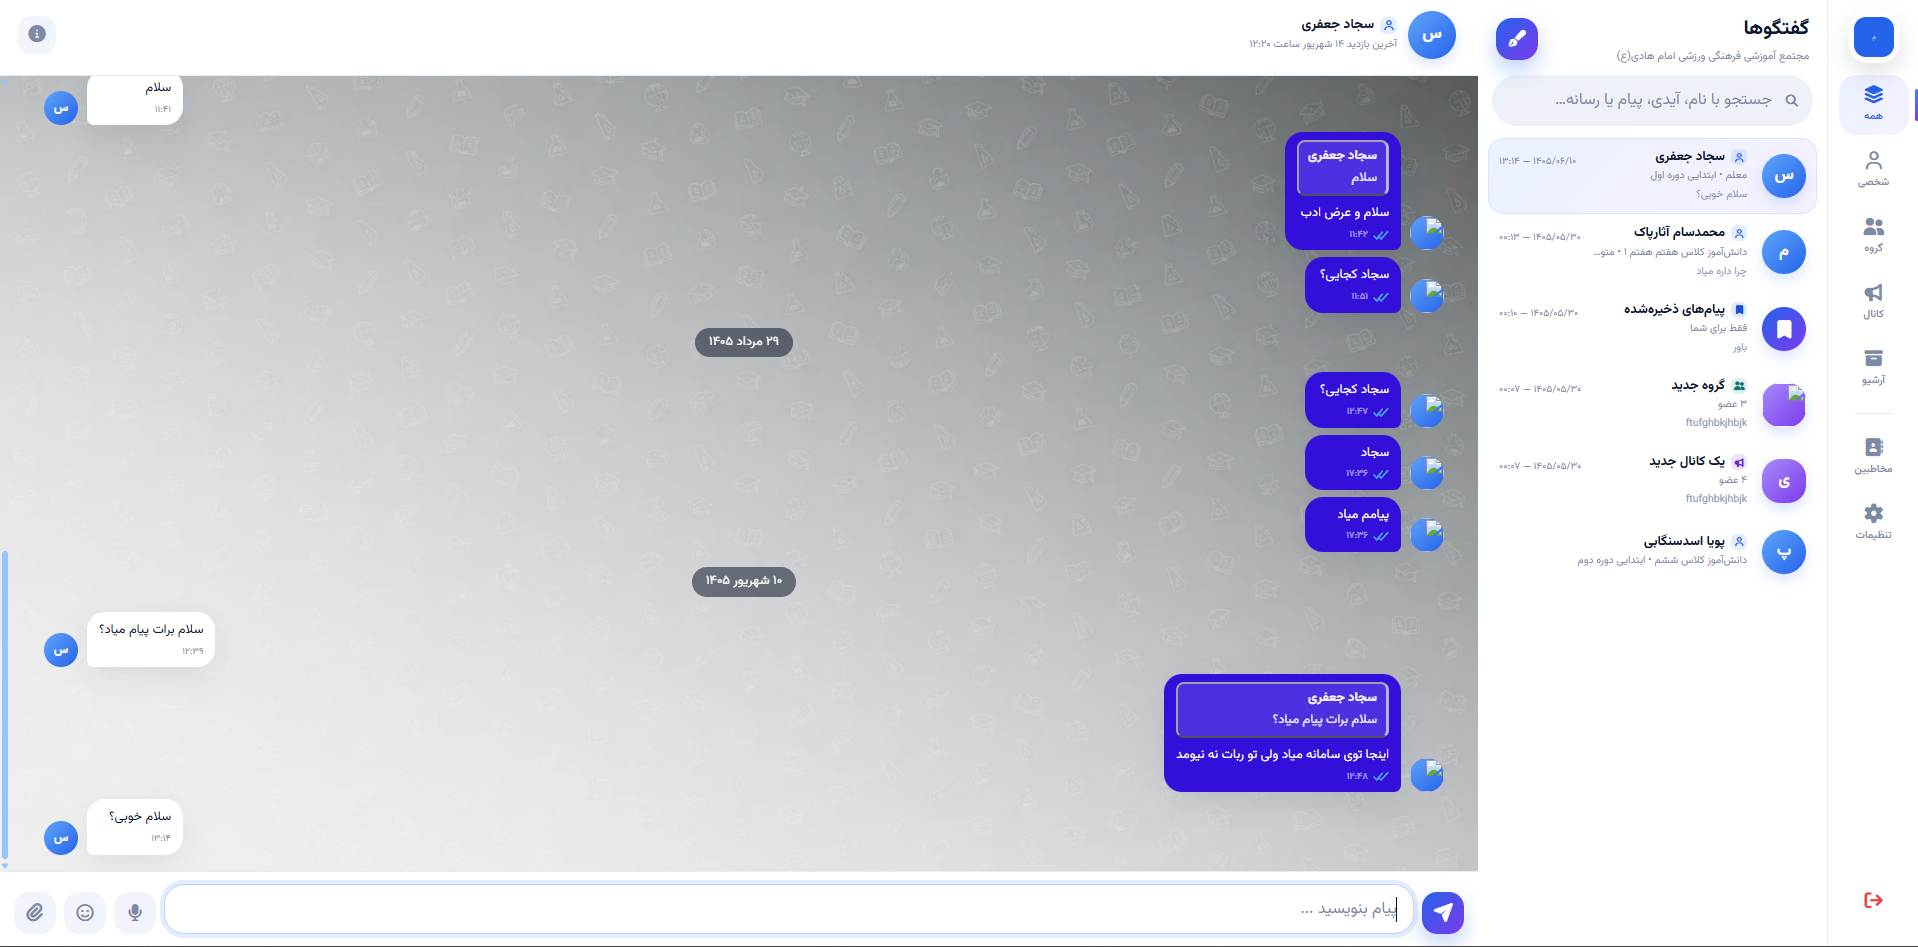Switch to شخصی personal chats tab
The height and width of the screenshot is (947, 1918).
click(1873, 169)
